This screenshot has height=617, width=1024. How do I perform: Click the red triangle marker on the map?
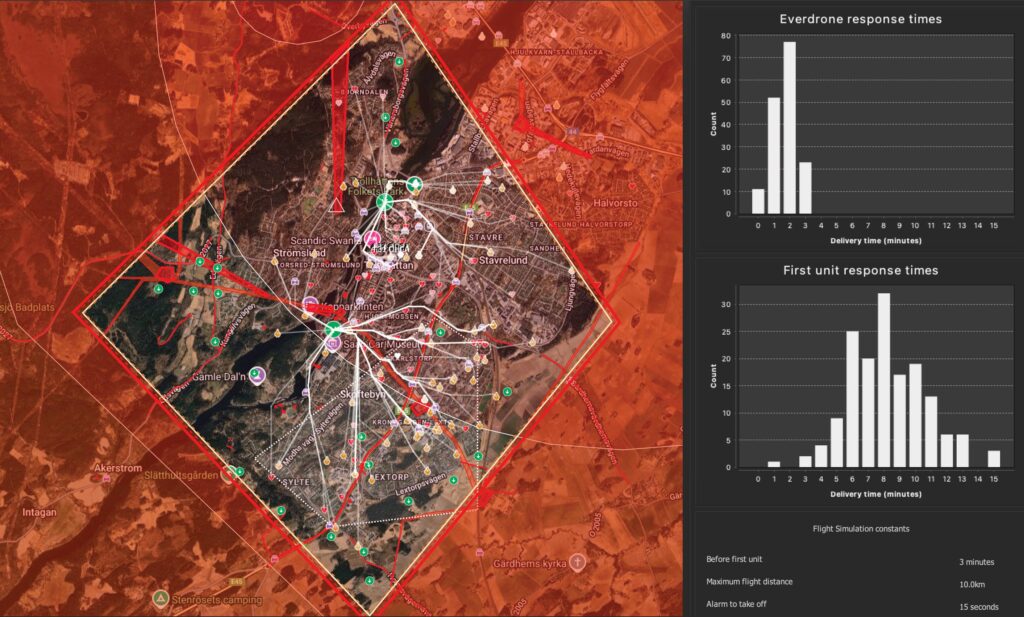tap(338, 205)
